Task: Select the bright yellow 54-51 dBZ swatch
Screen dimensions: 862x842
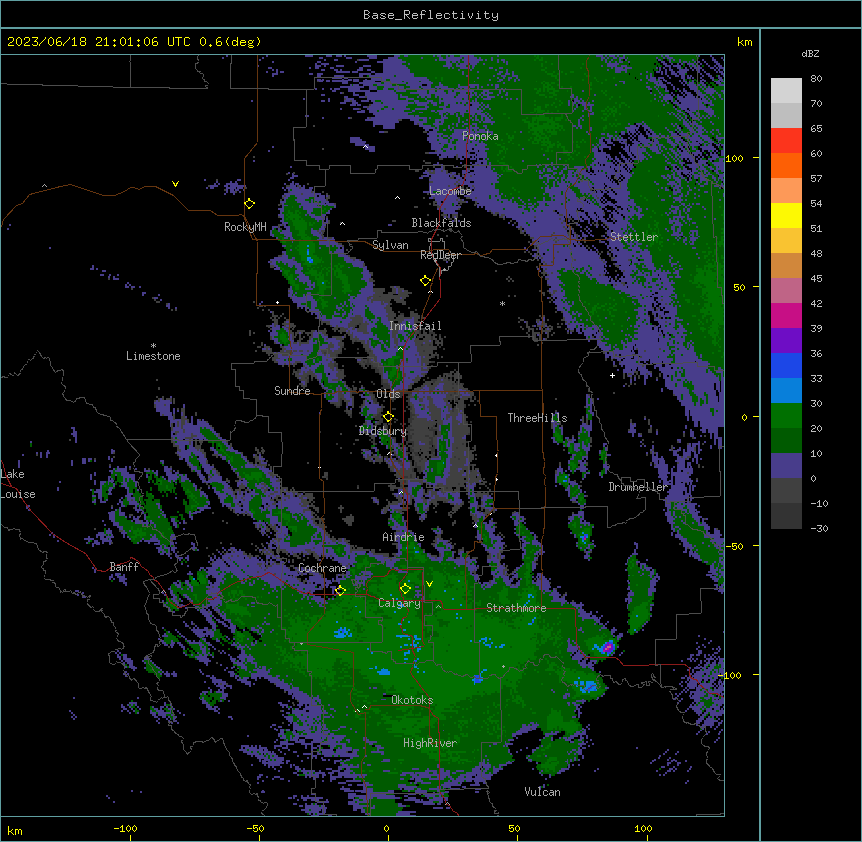Action: [x=786, y=215]
